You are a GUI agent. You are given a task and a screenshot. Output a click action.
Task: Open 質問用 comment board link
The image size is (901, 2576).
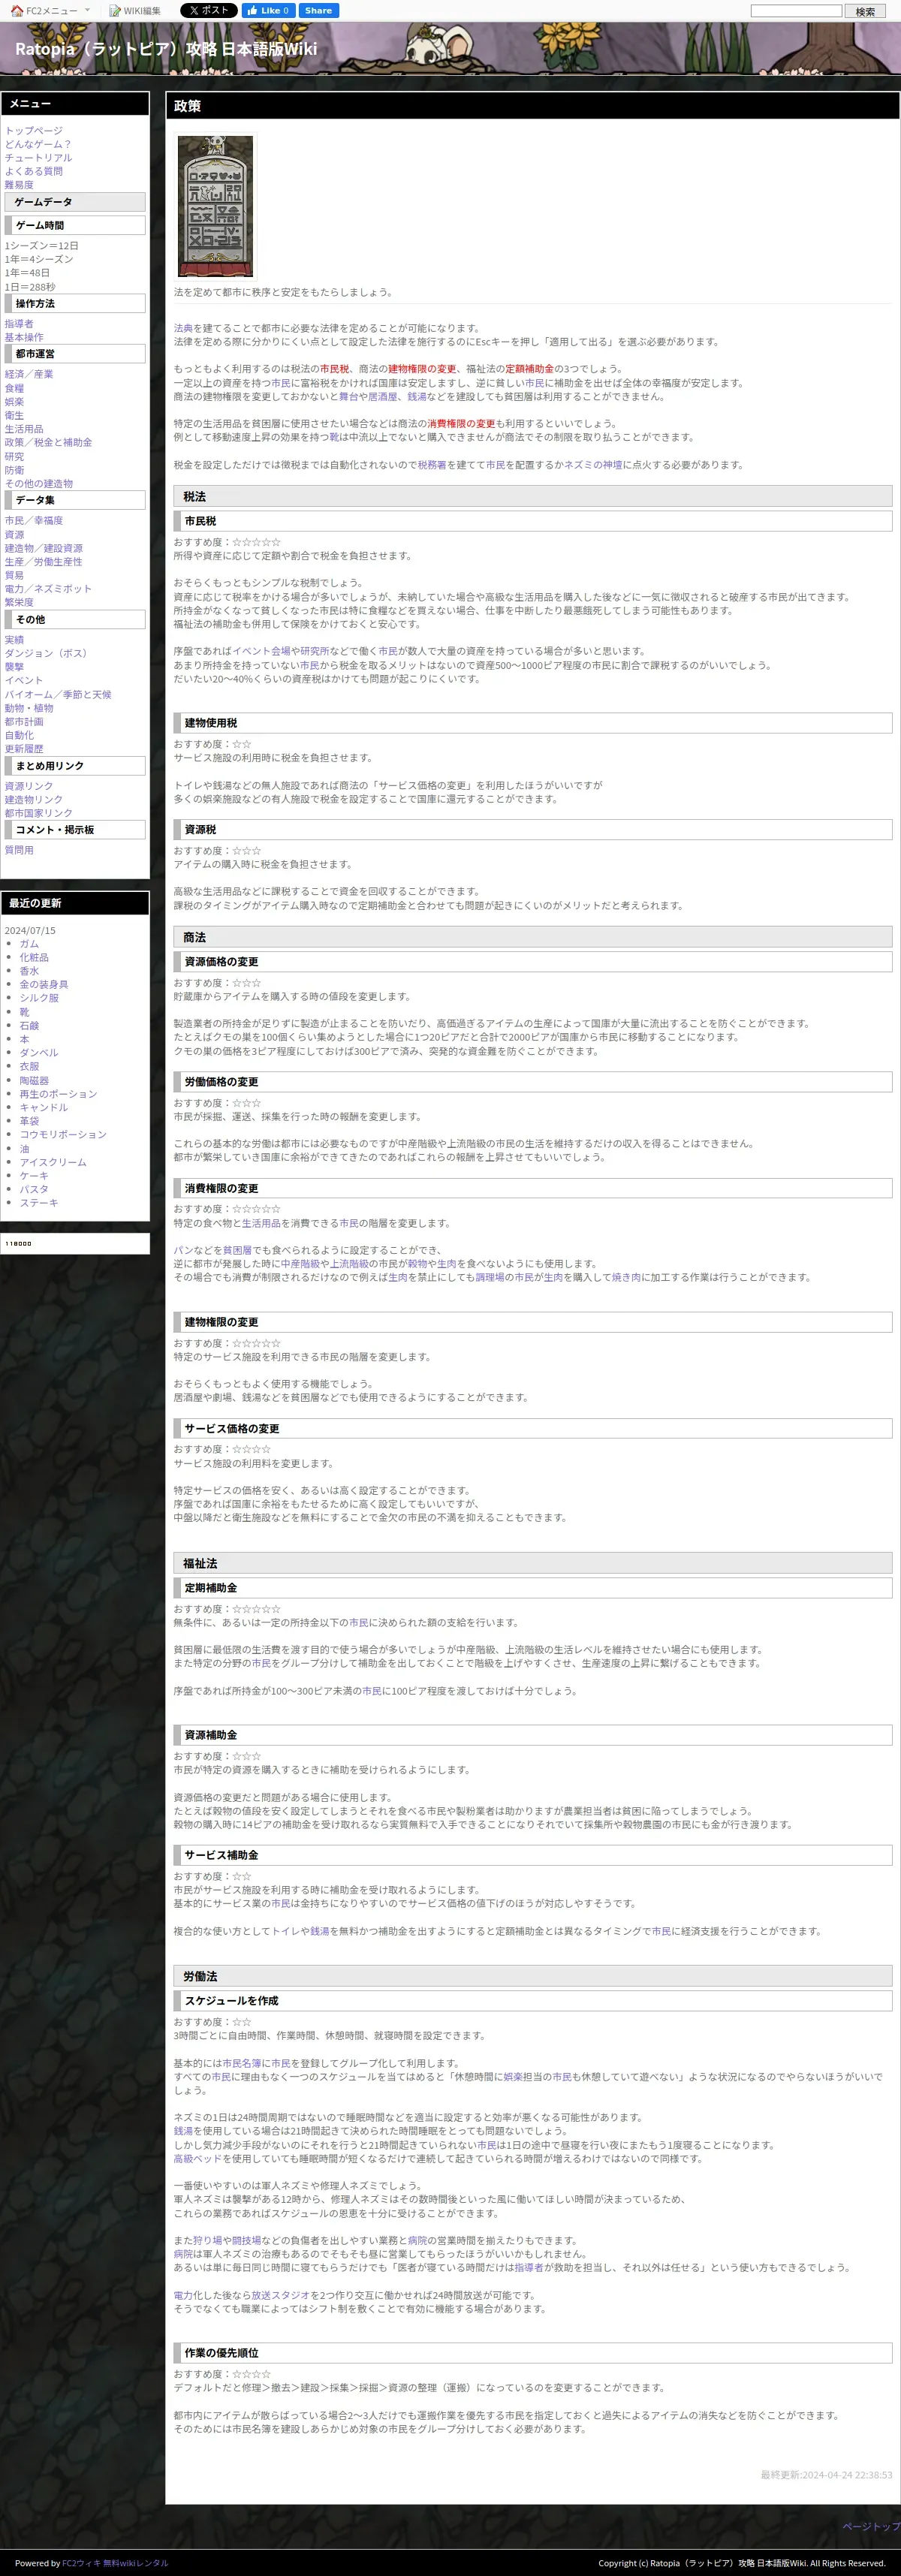(19, 850)
